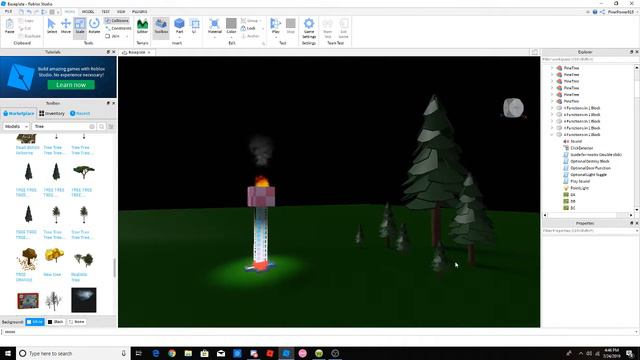Toggle the Constraints option
Image resolution: width=640 pixels, height=360 pixels.
(118, 28)
